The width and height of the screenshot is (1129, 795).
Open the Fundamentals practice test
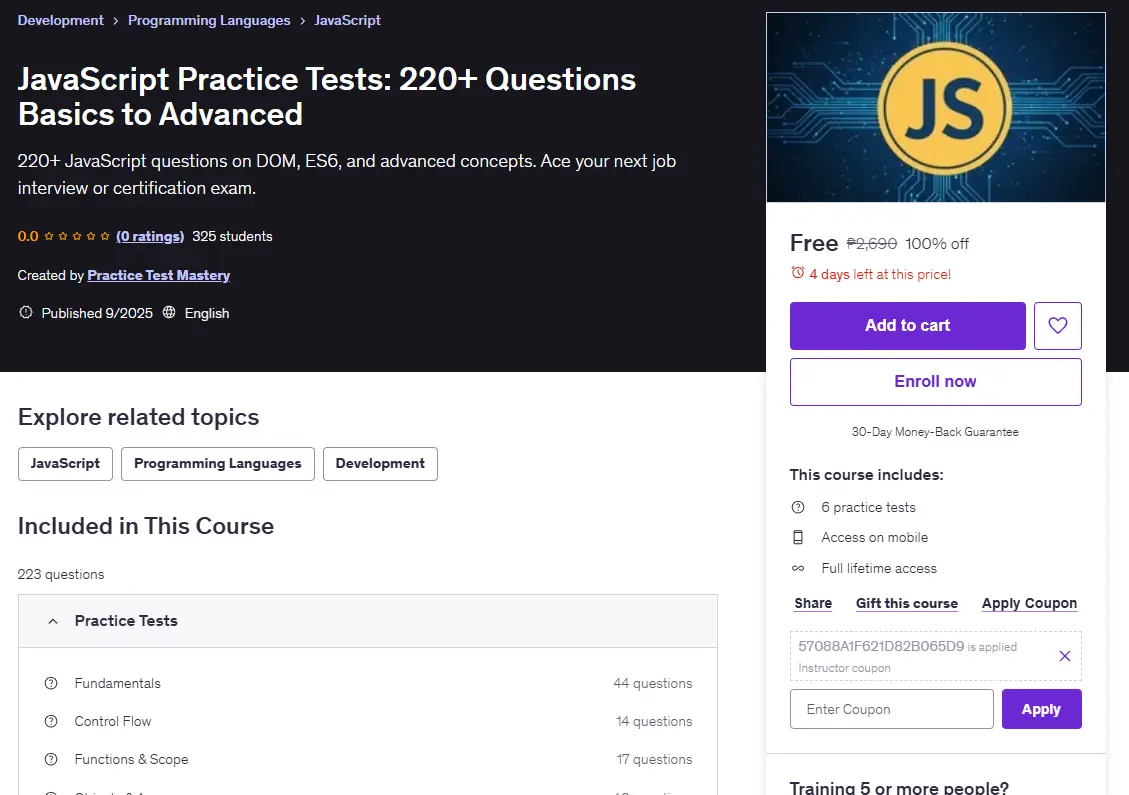click(x=117, y=683)
